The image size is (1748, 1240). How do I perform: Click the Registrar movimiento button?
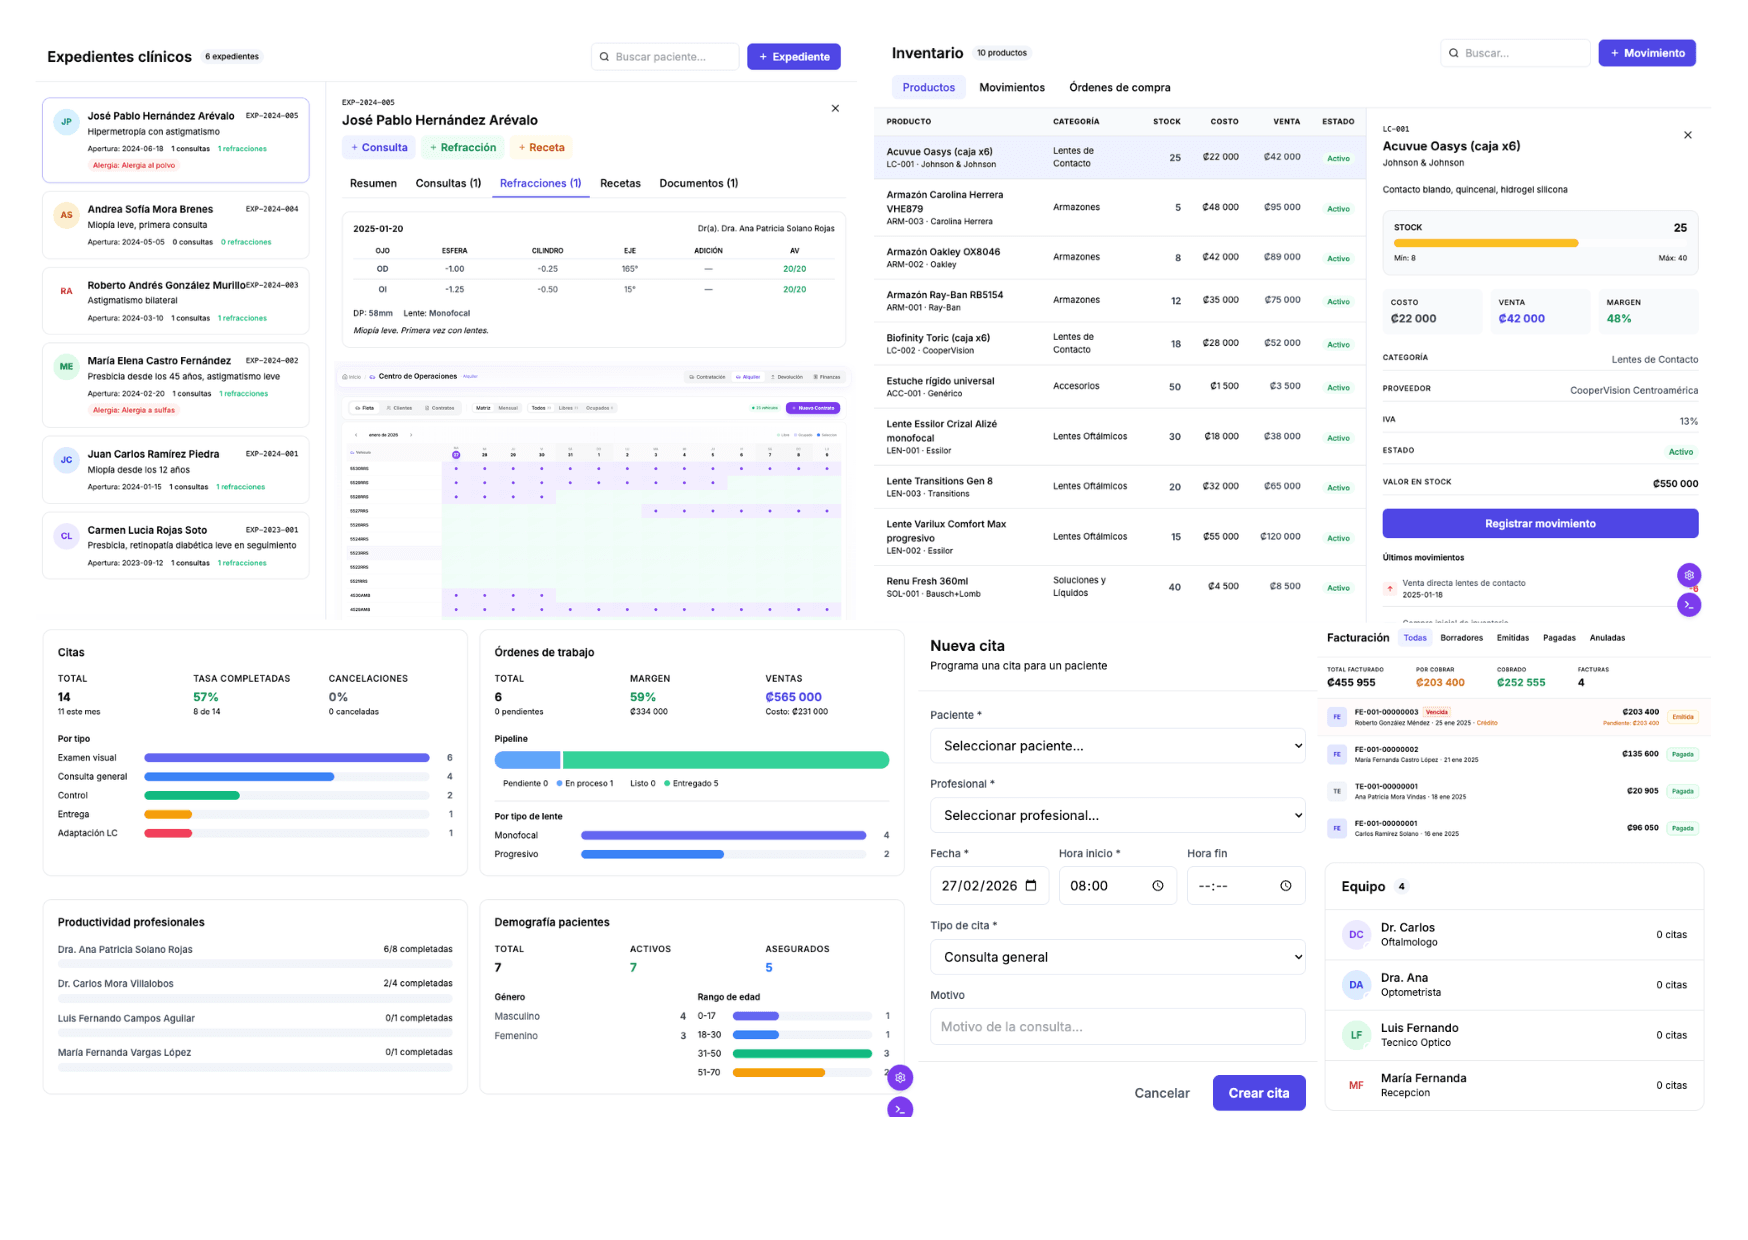pos(1539,524)
